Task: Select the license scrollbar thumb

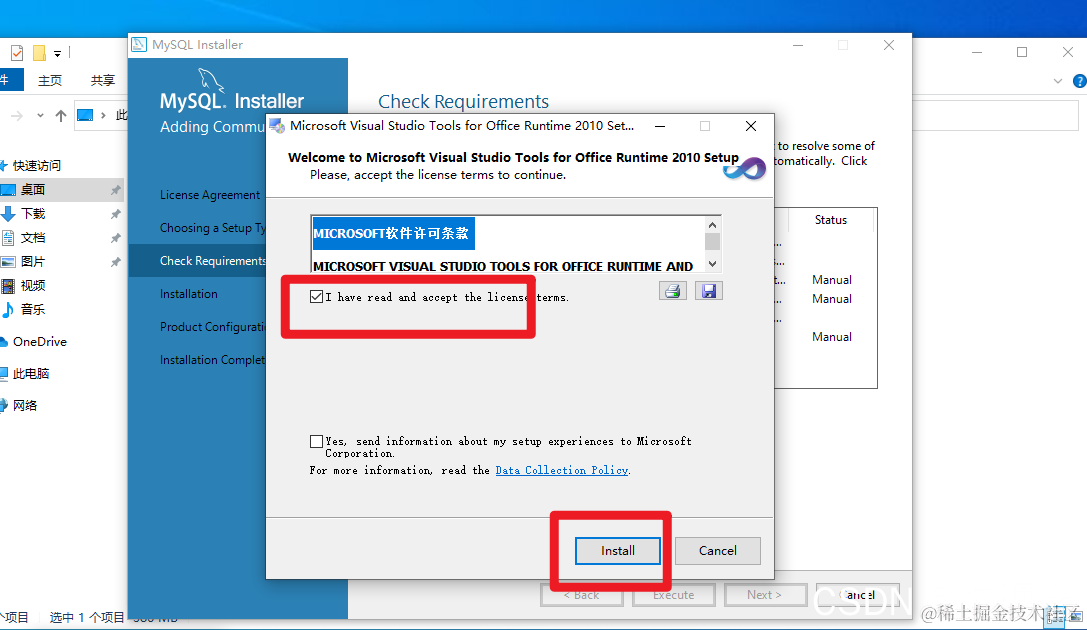Action: pos(712,241)
